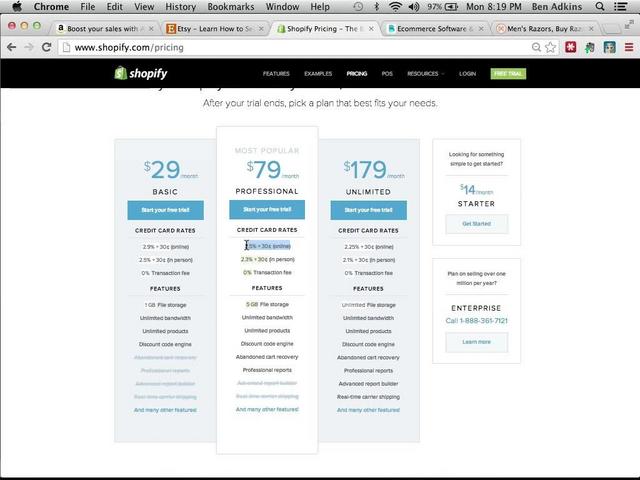Click the $179 Unlimited price text
Image resolution: width=640 pixels, height=480 pixels.
pyautogui.click(x=374, y=169)
